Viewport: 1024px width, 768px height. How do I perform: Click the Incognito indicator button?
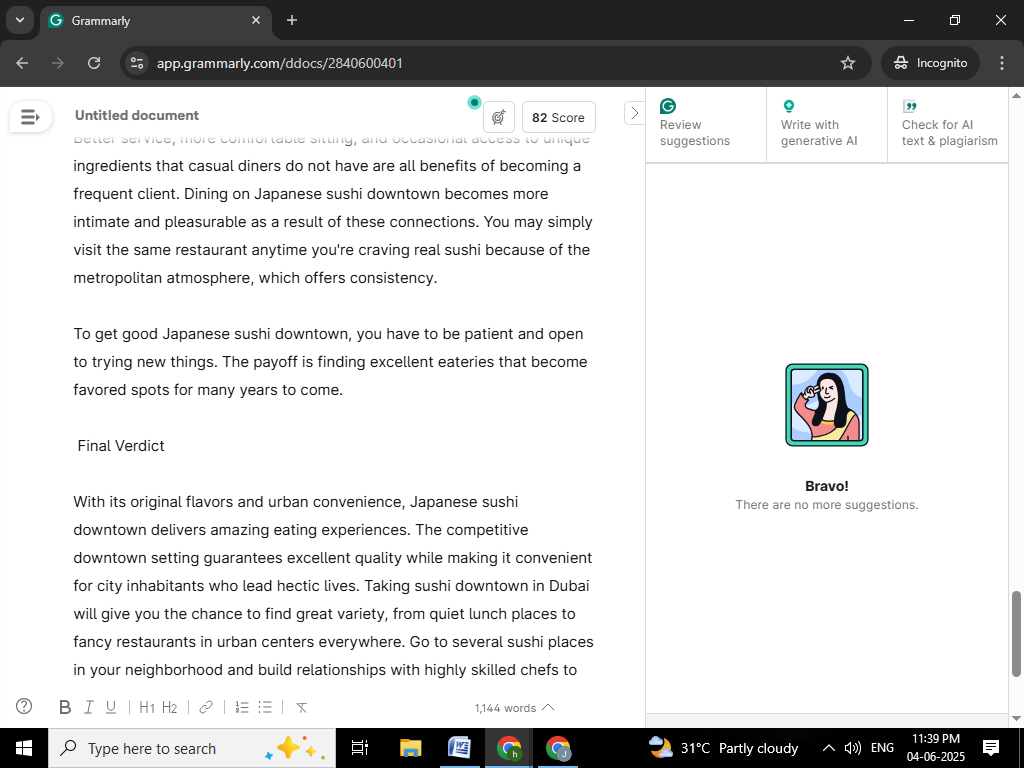pos(930,63)
